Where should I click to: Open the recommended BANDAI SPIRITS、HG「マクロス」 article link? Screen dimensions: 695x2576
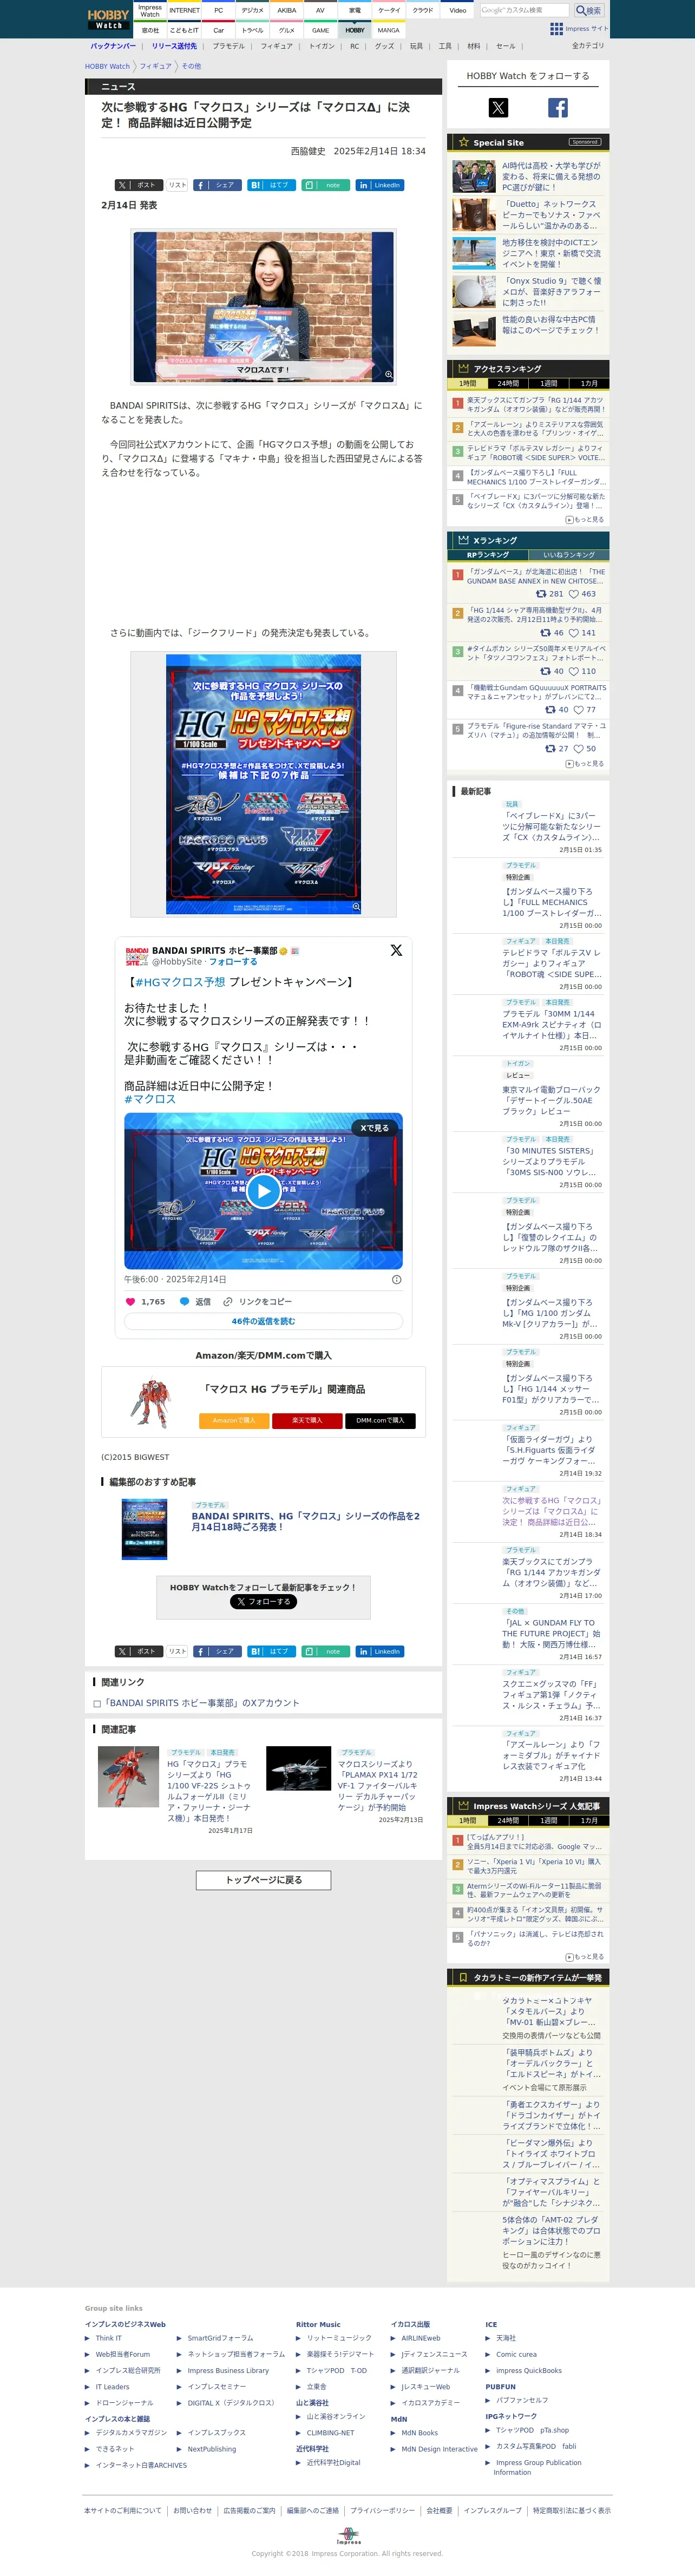305,1521
